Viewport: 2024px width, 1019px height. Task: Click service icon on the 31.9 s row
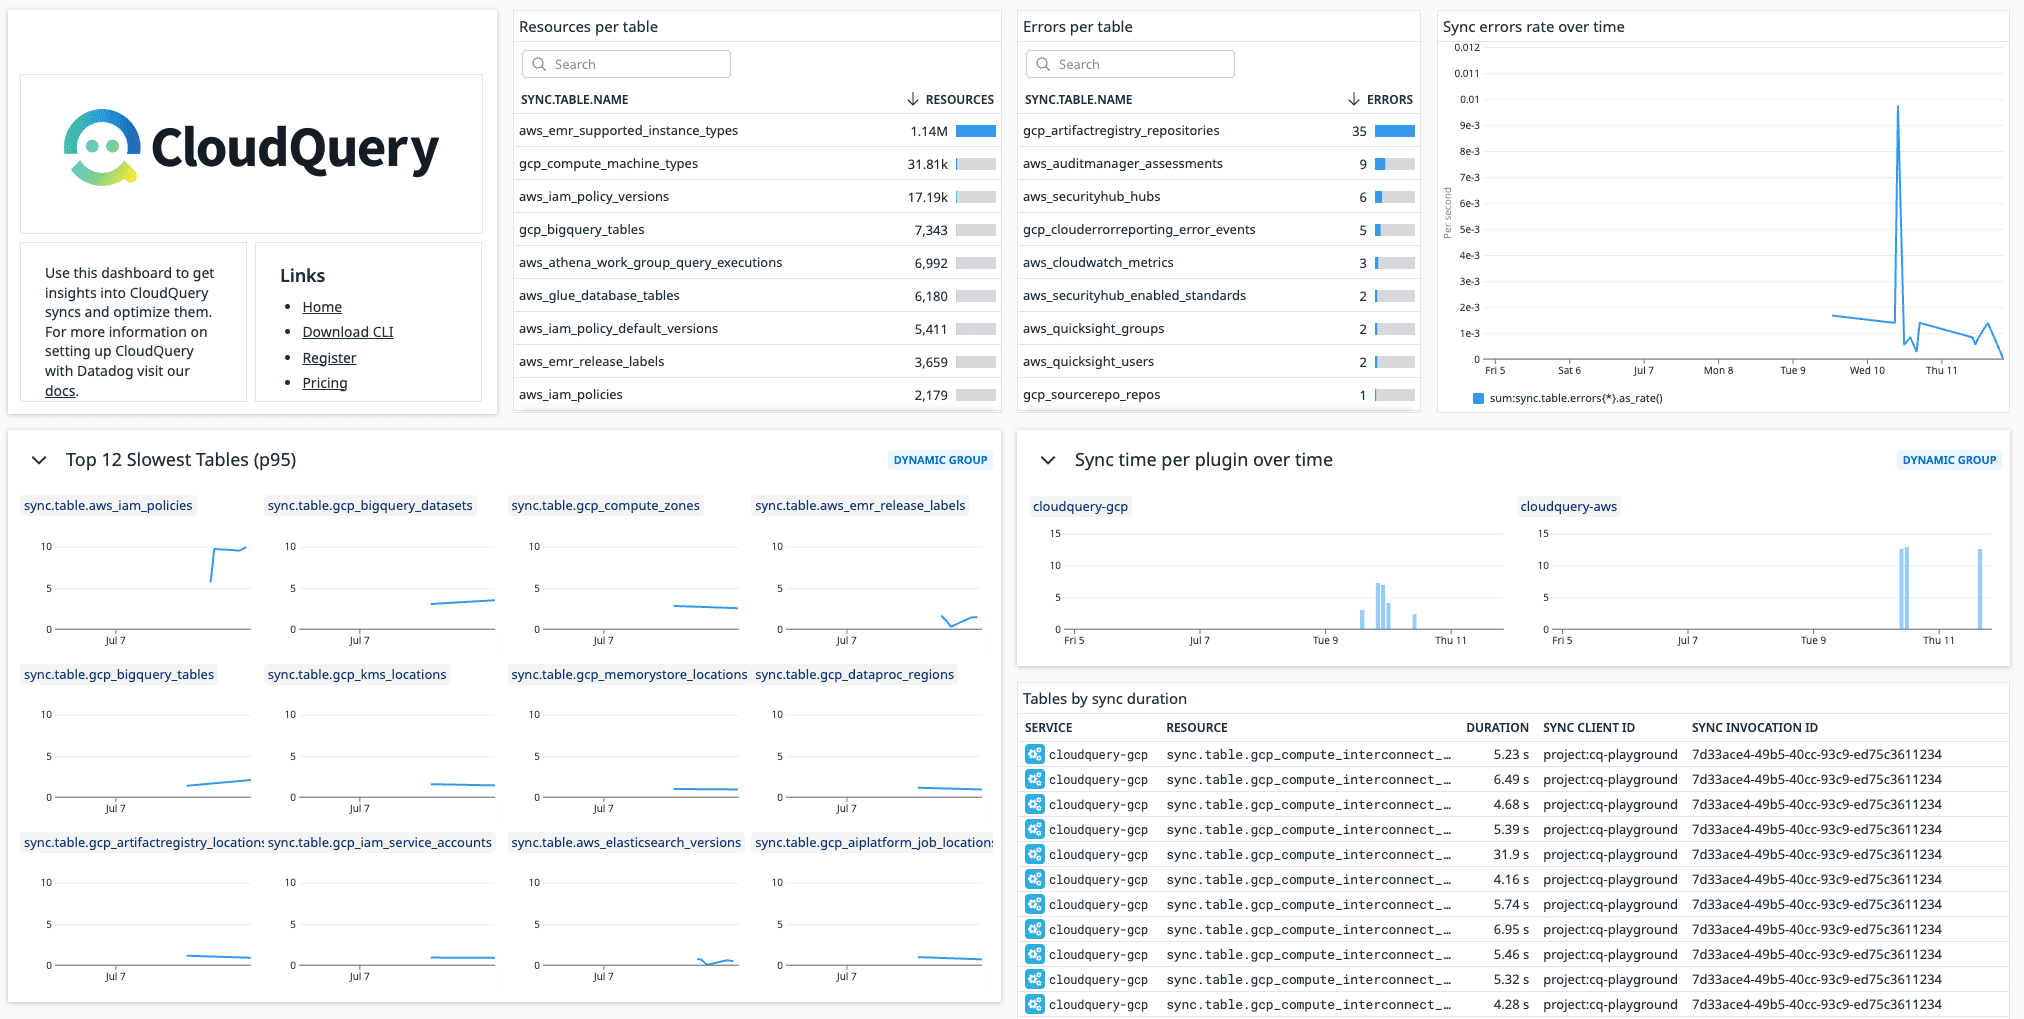tap(1034, 854)
